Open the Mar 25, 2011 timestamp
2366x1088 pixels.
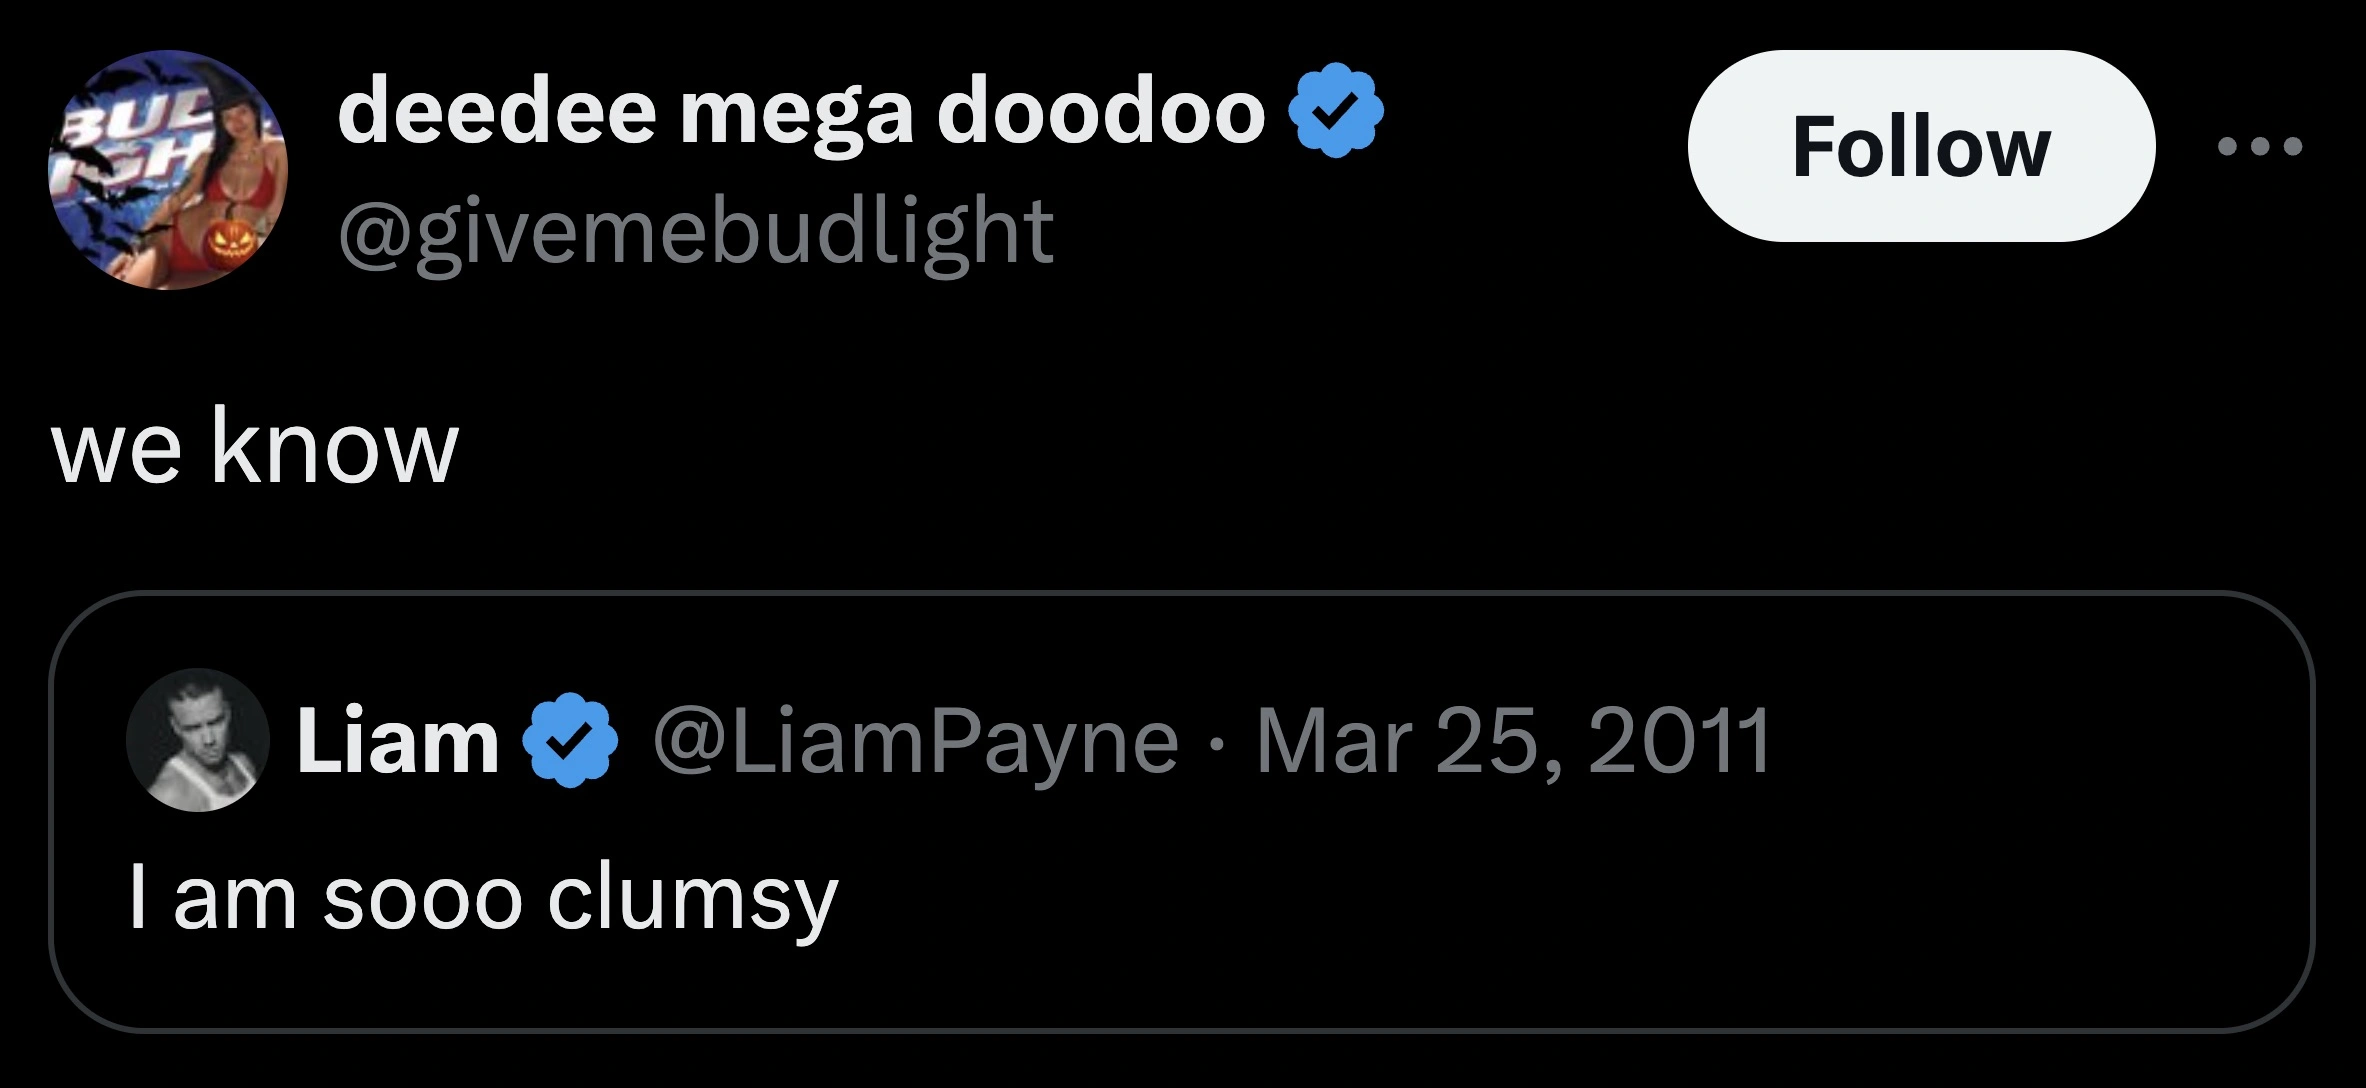1513,741
